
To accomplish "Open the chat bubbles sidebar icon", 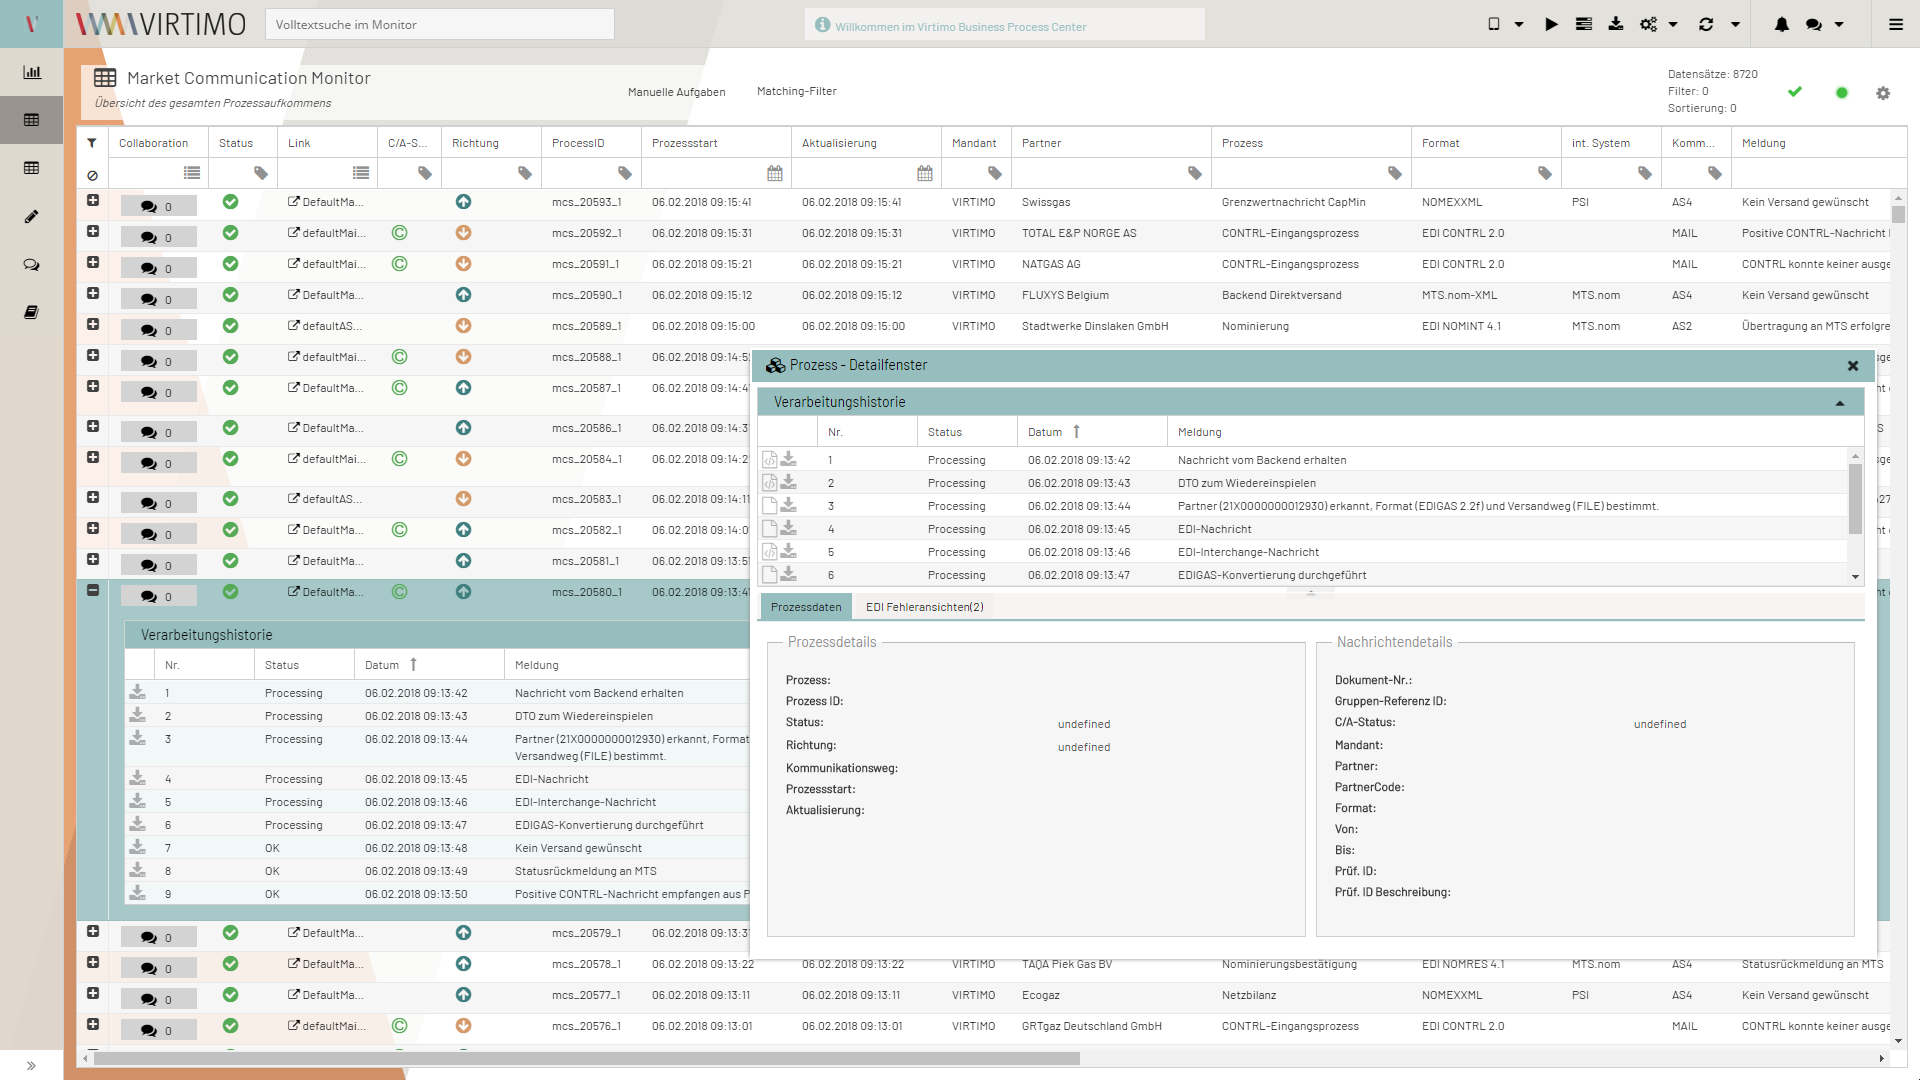I will click(32, 265).
